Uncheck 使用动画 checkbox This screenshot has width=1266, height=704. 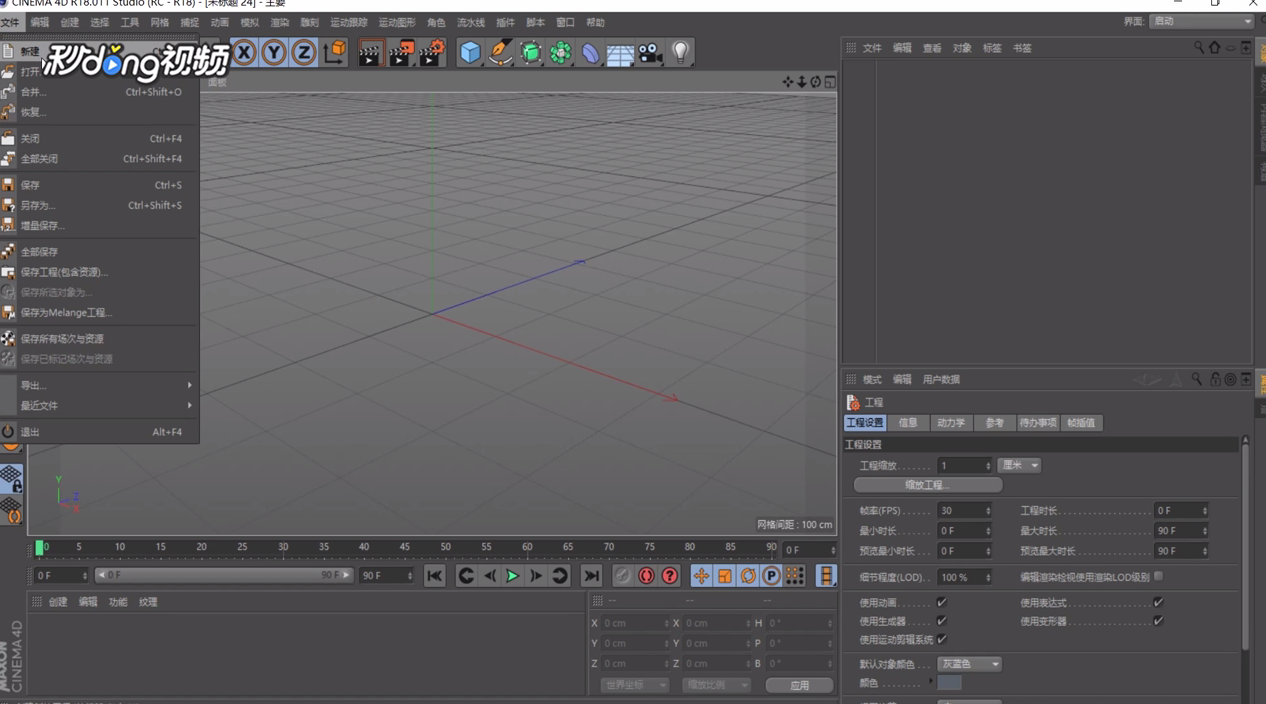click(941, 603)
